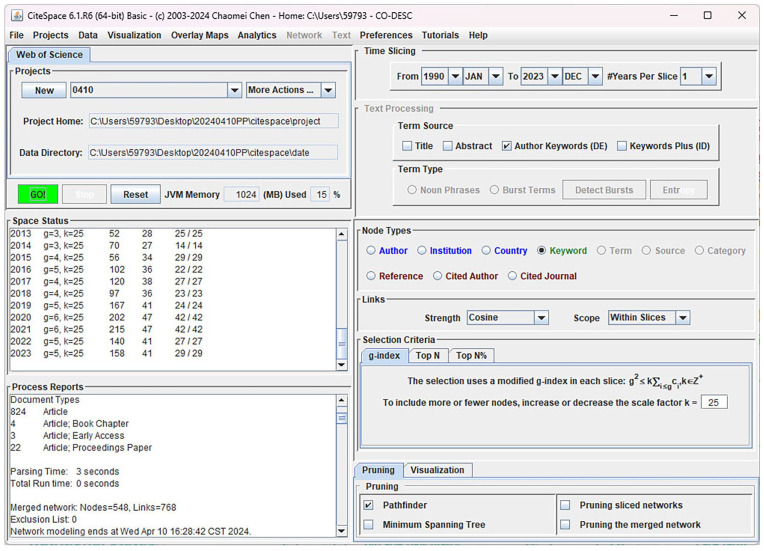Screen dimensions: 764x551
Task: Expand the To month DEC dropdown
Action: pos(595,76)
